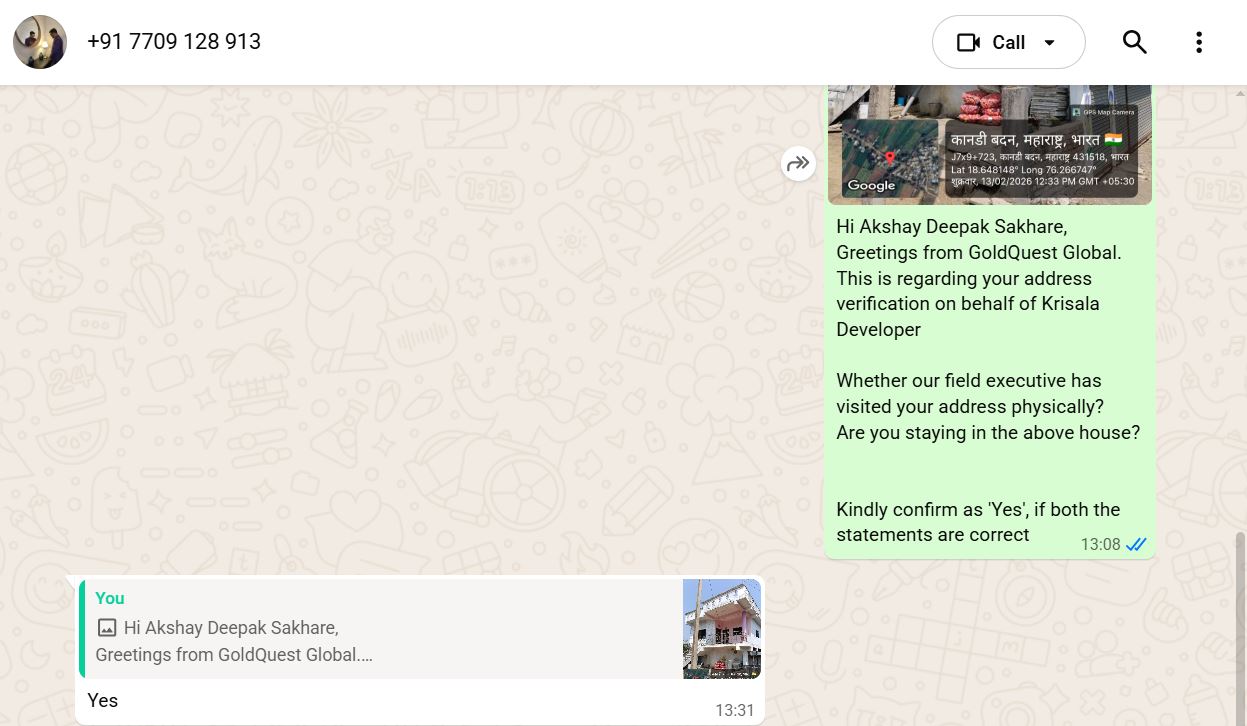
Task: Click the image icon in the quoted reply
Action: pos(107,628)
